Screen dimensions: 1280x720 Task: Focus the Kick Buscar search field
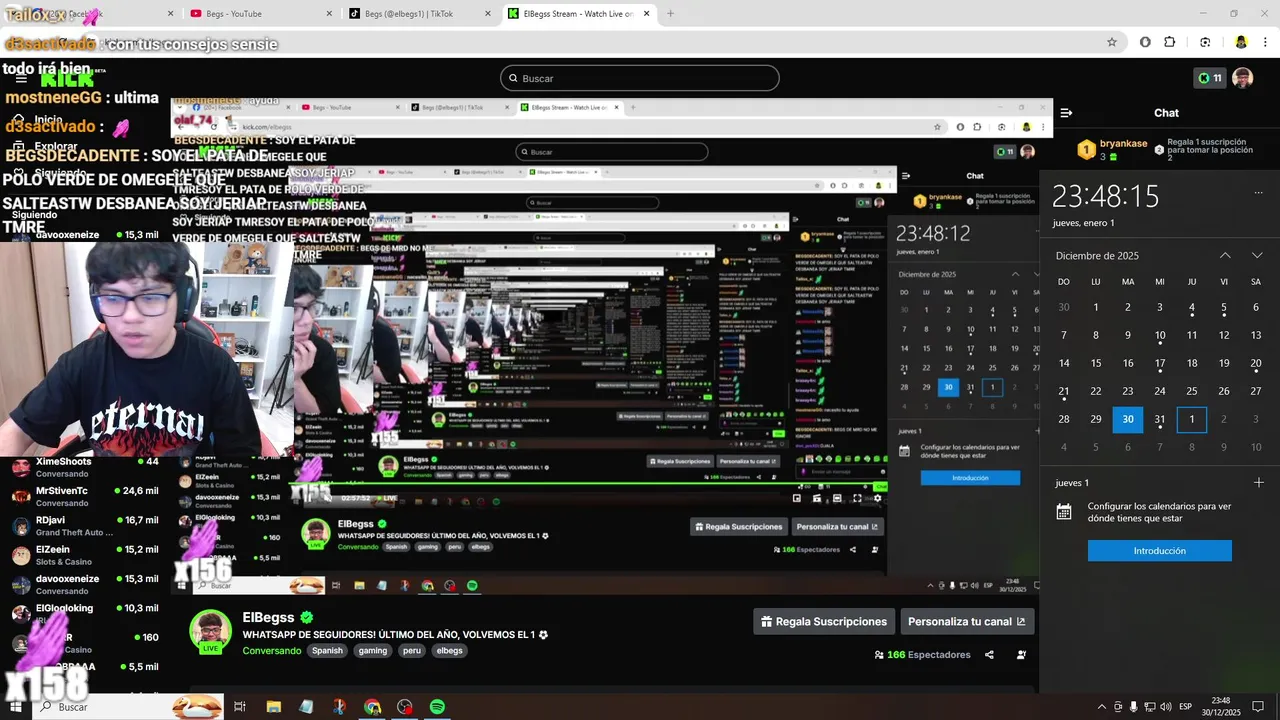click(640, 78)
